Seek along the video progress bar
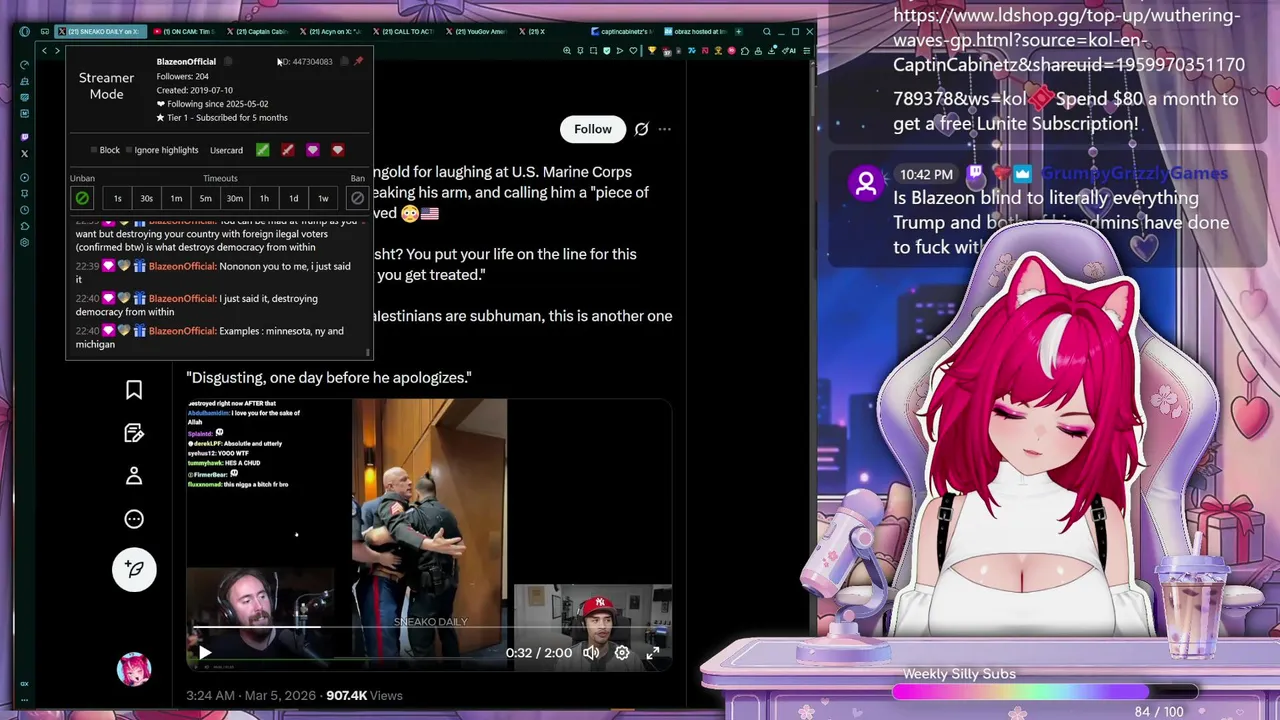The height and width of the screenshot is (720, 1280). pos(430,628)
